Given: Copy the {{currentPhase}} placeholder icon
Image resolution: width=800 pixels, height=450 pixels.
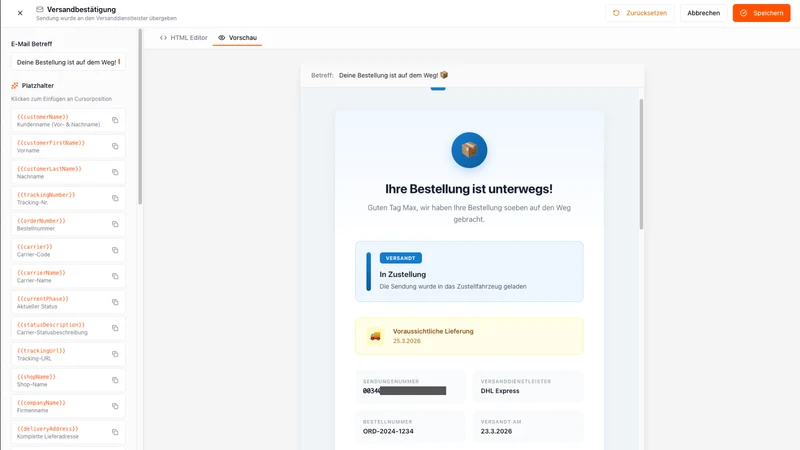Looking at the screenshot, I should point(115,303).
